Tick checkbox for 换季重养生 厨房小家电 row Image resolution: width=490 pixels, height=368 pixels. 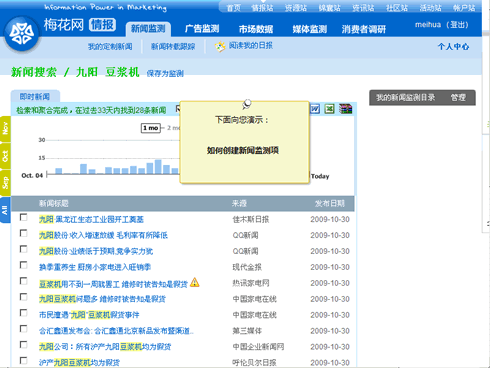[23, 265]
